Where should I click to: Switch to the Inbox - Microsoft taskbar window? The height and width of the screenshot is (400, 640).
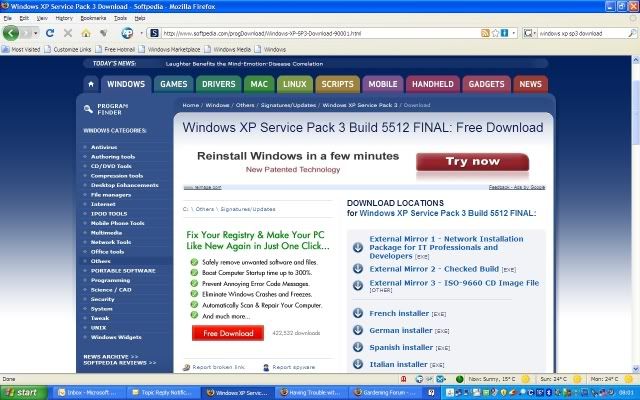[x=90, y=393]
